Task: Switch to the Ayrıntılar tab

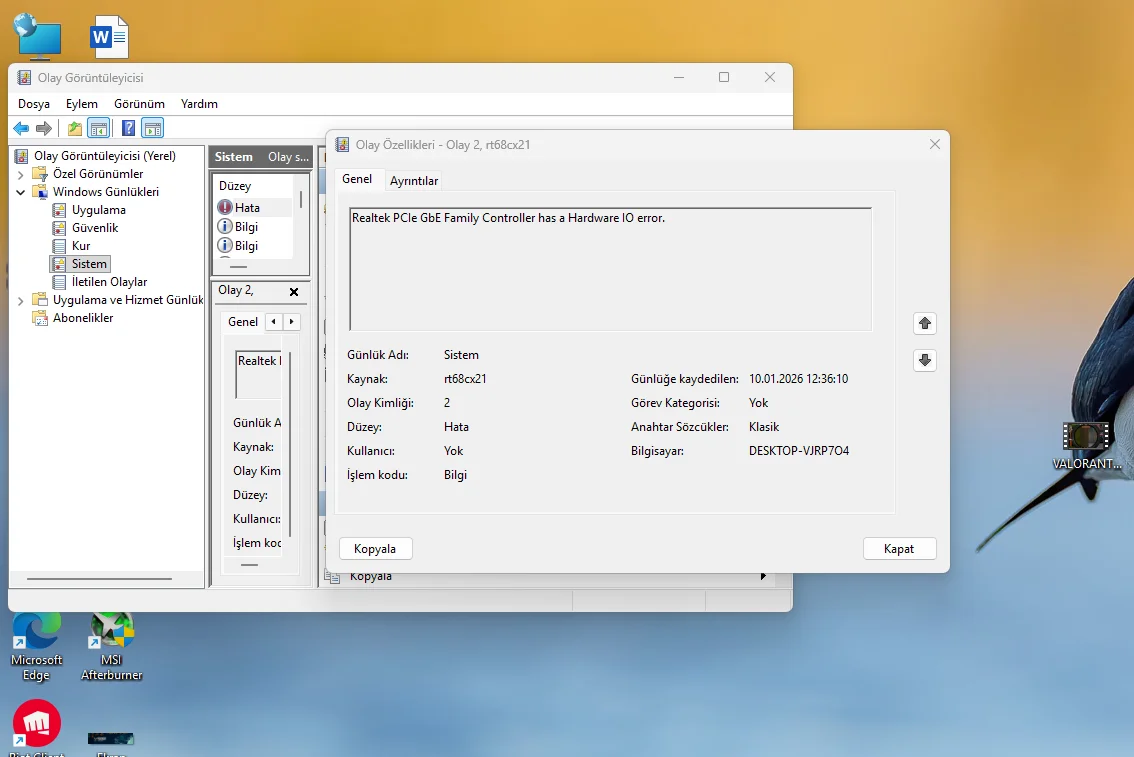Action: [x=414, y=181]
